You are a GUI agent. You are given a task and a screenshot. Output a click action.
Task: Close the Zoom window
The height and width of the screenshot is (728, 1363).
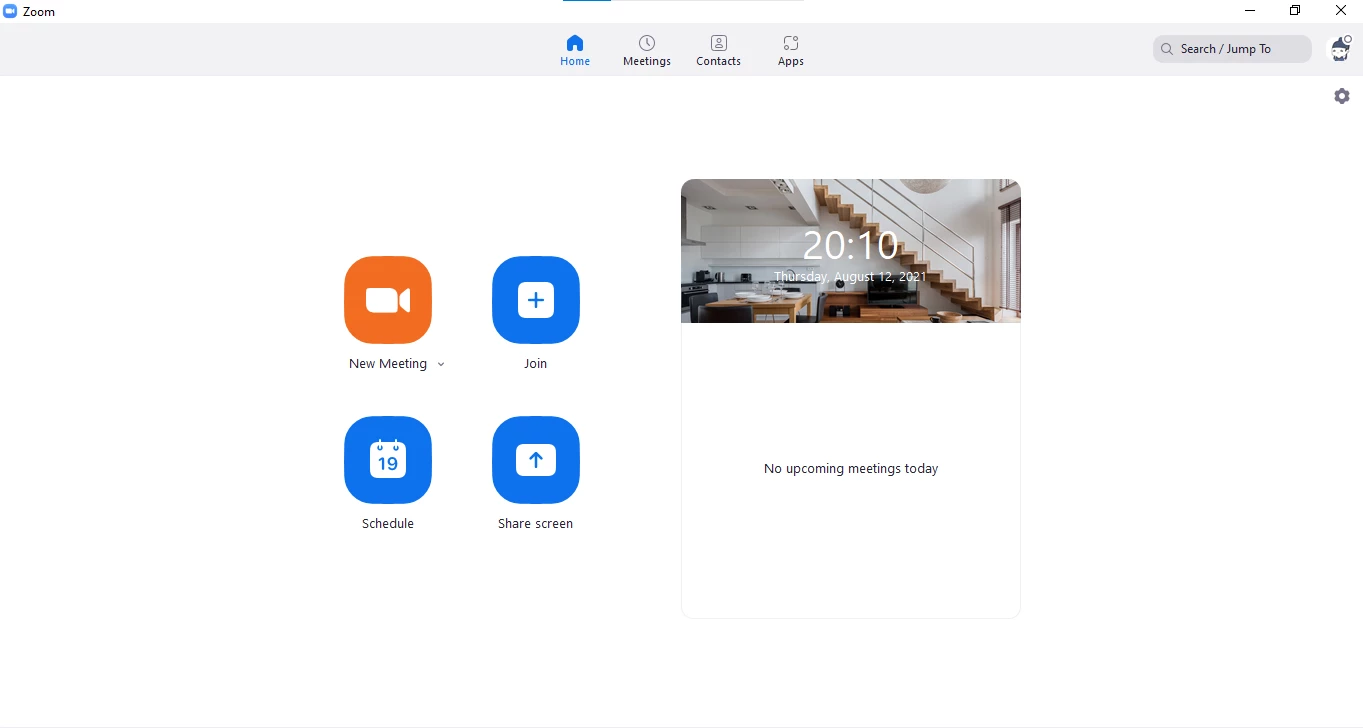[1341, 11]
